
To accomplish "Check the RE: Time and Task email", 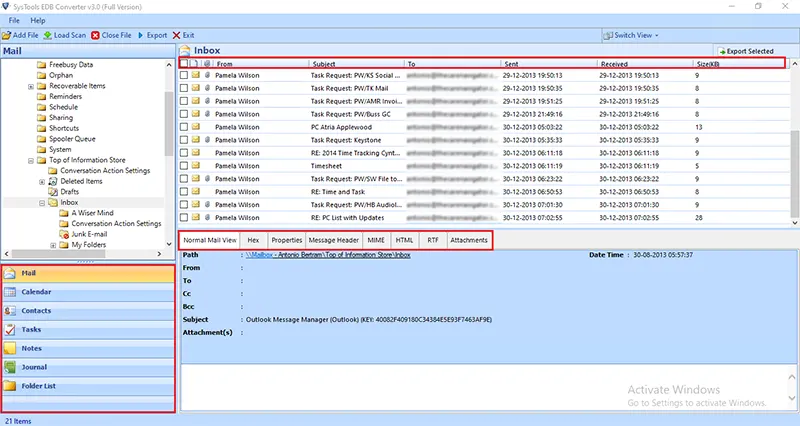I will [x=184, y=192].
